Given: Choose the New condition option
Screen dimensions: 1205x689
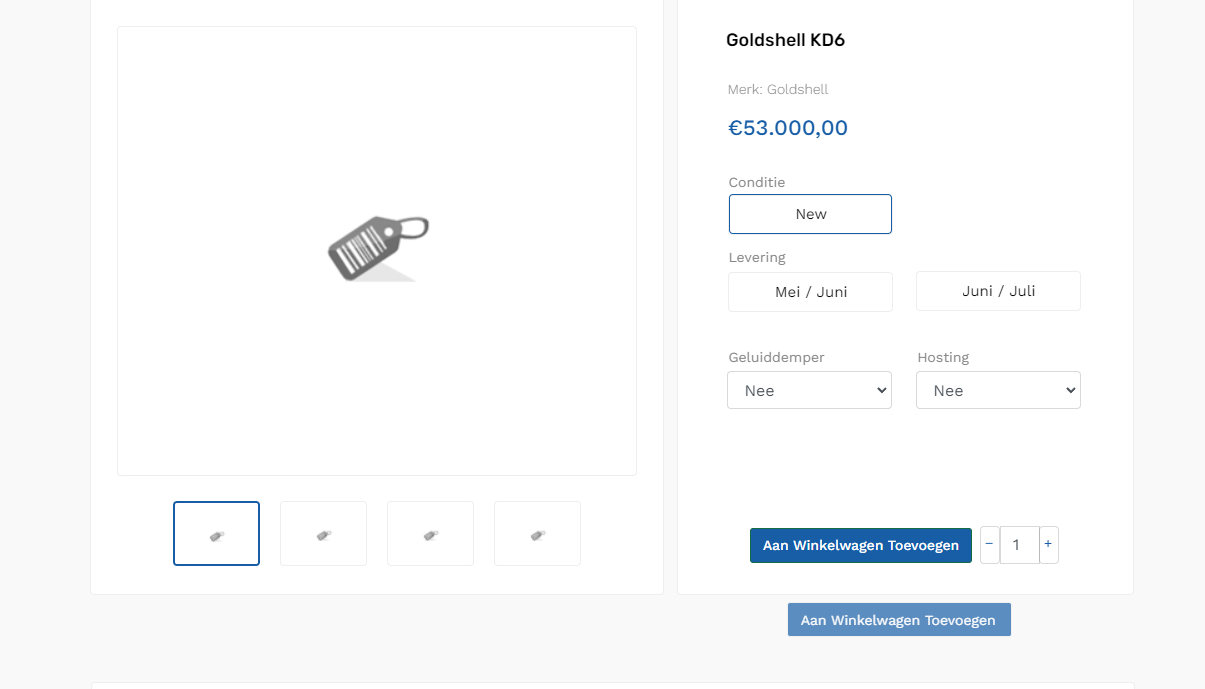Looking at the screenshot, I should pos(810,214).
